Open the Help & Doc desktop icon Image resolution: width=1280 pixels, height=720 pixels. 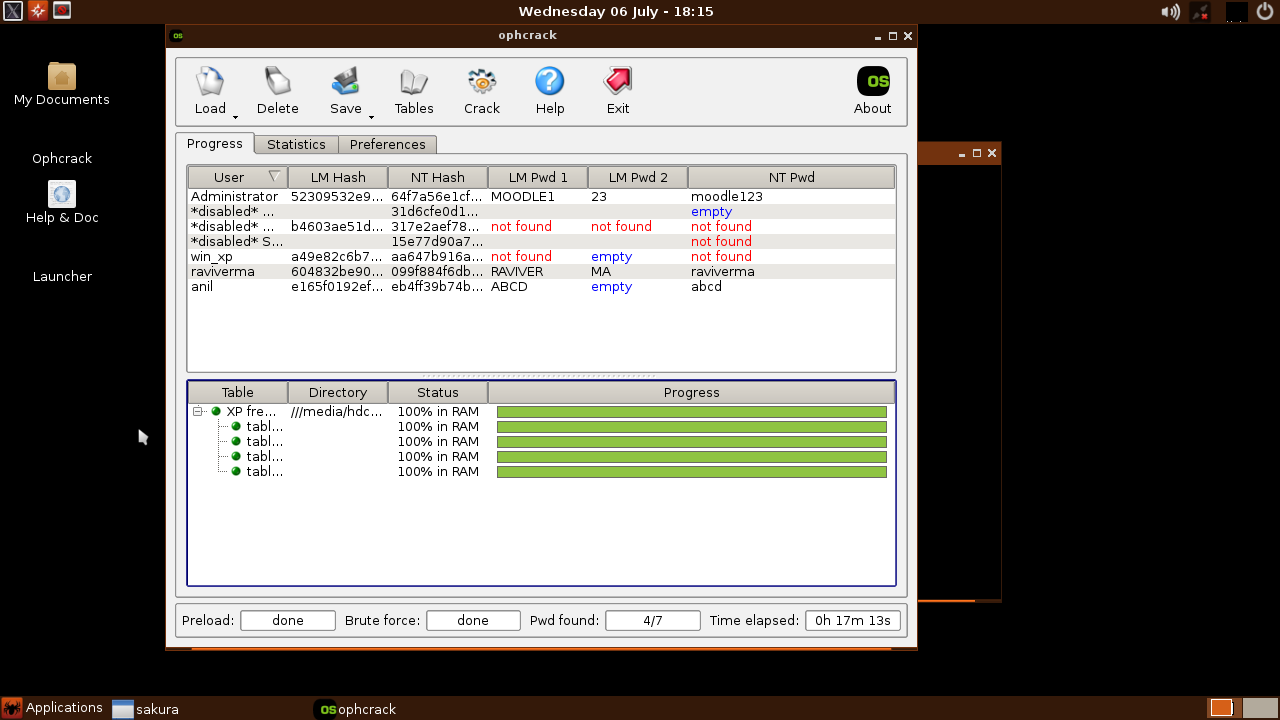pos(62,202)
